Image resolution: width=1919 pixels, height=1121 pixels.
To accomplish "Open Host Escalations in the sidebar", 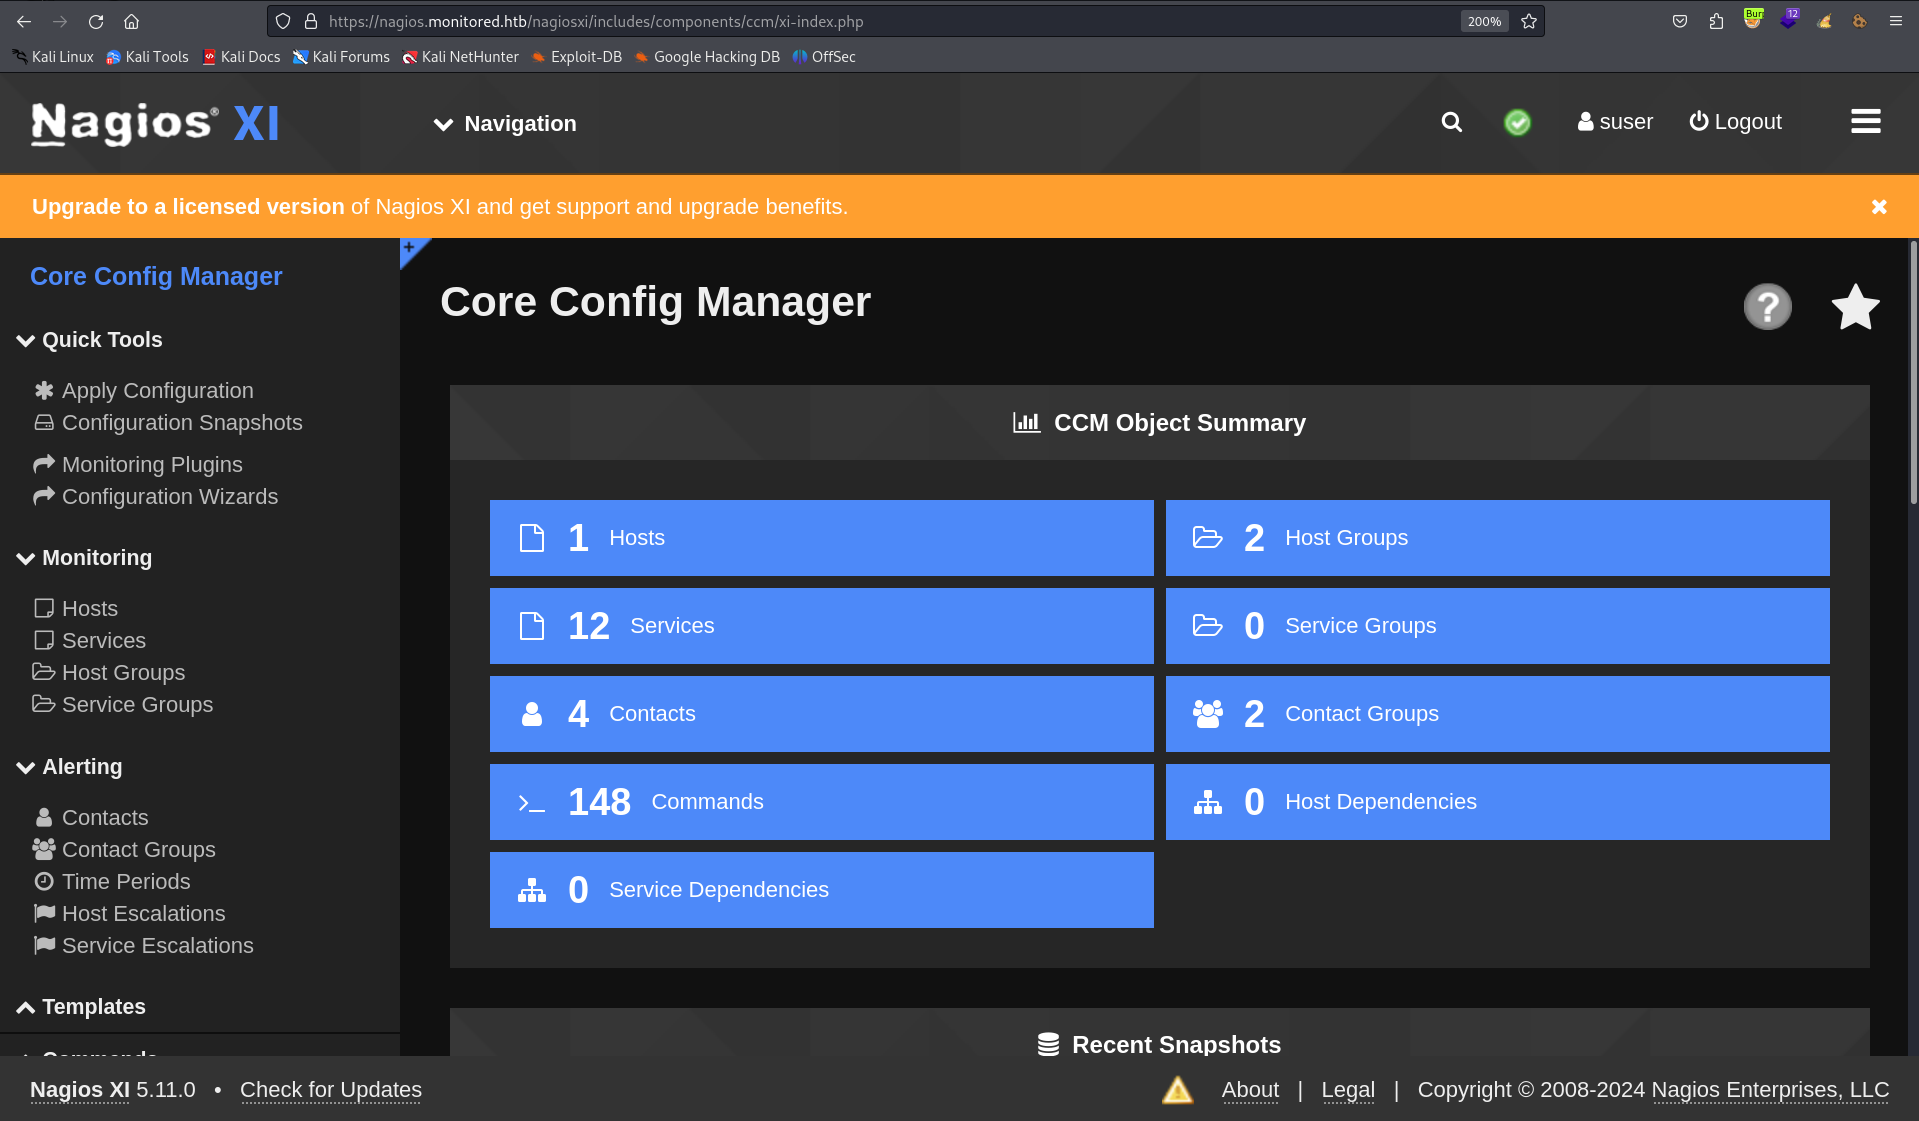I will 129,914.
